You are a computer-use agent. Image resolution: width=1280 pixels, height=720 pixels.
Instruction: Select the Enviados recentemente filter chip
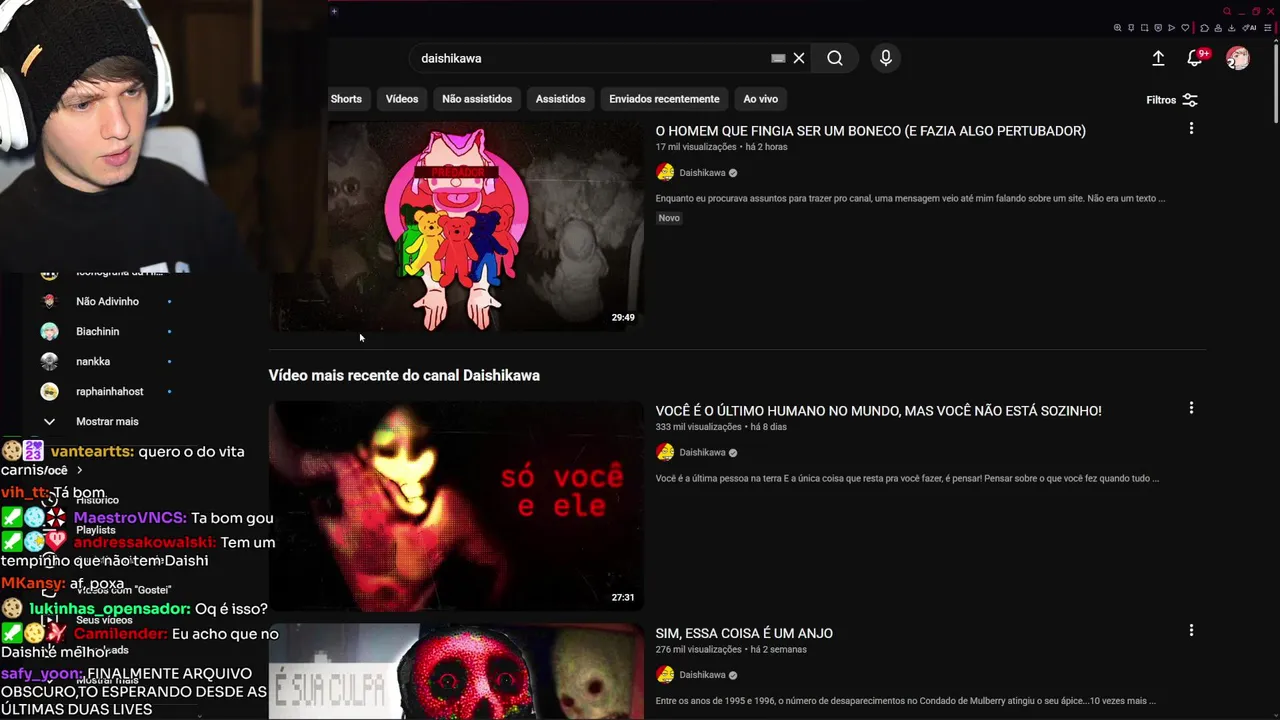tap(664, 99)
